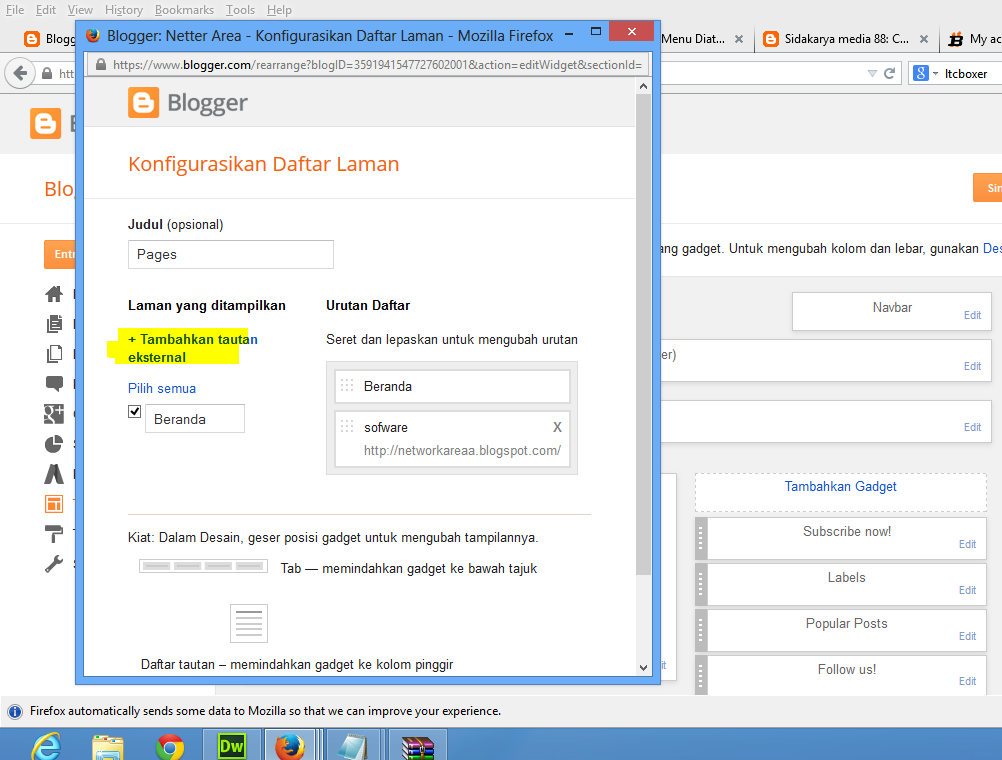
Task: Click the Tambahkan Gadget link
Action: click(840, 486)
